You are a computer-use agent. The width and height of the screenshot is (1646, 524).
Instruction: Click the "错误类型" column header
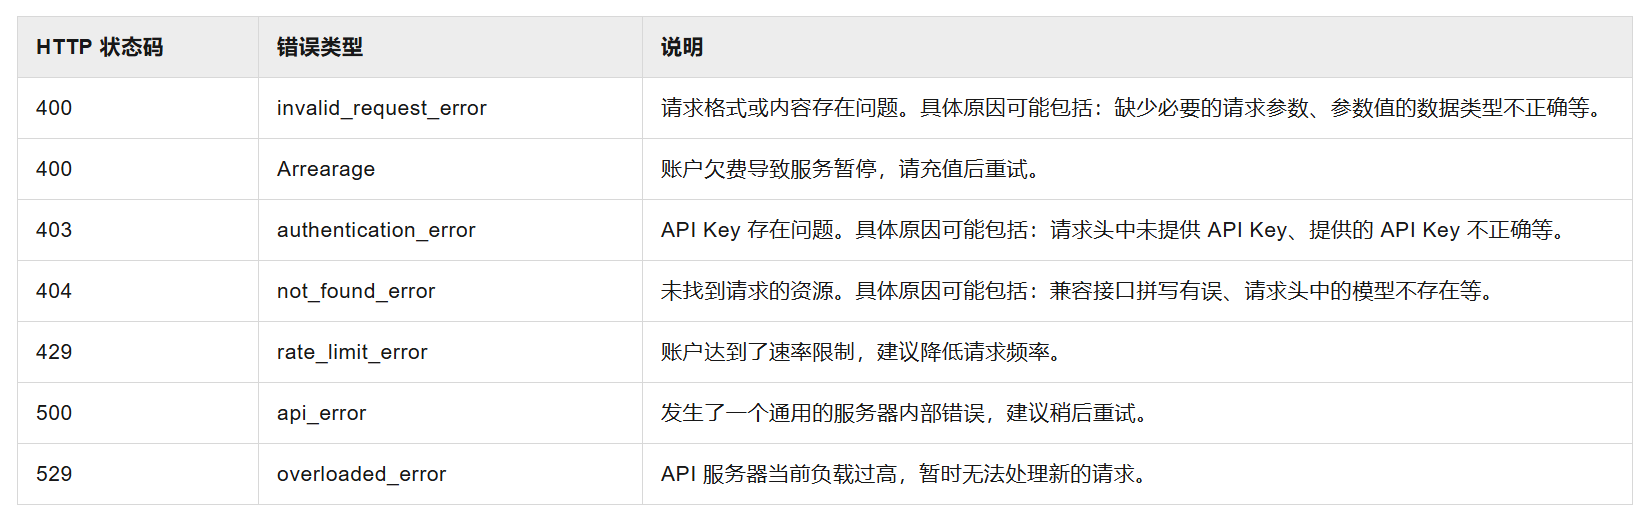319,47
